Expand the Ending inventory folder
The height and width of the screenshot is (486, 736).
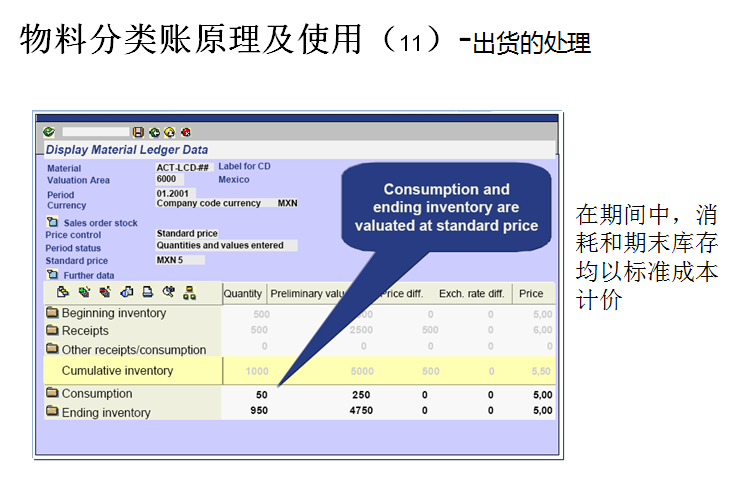pyautogui.click(x=52, y=412)
